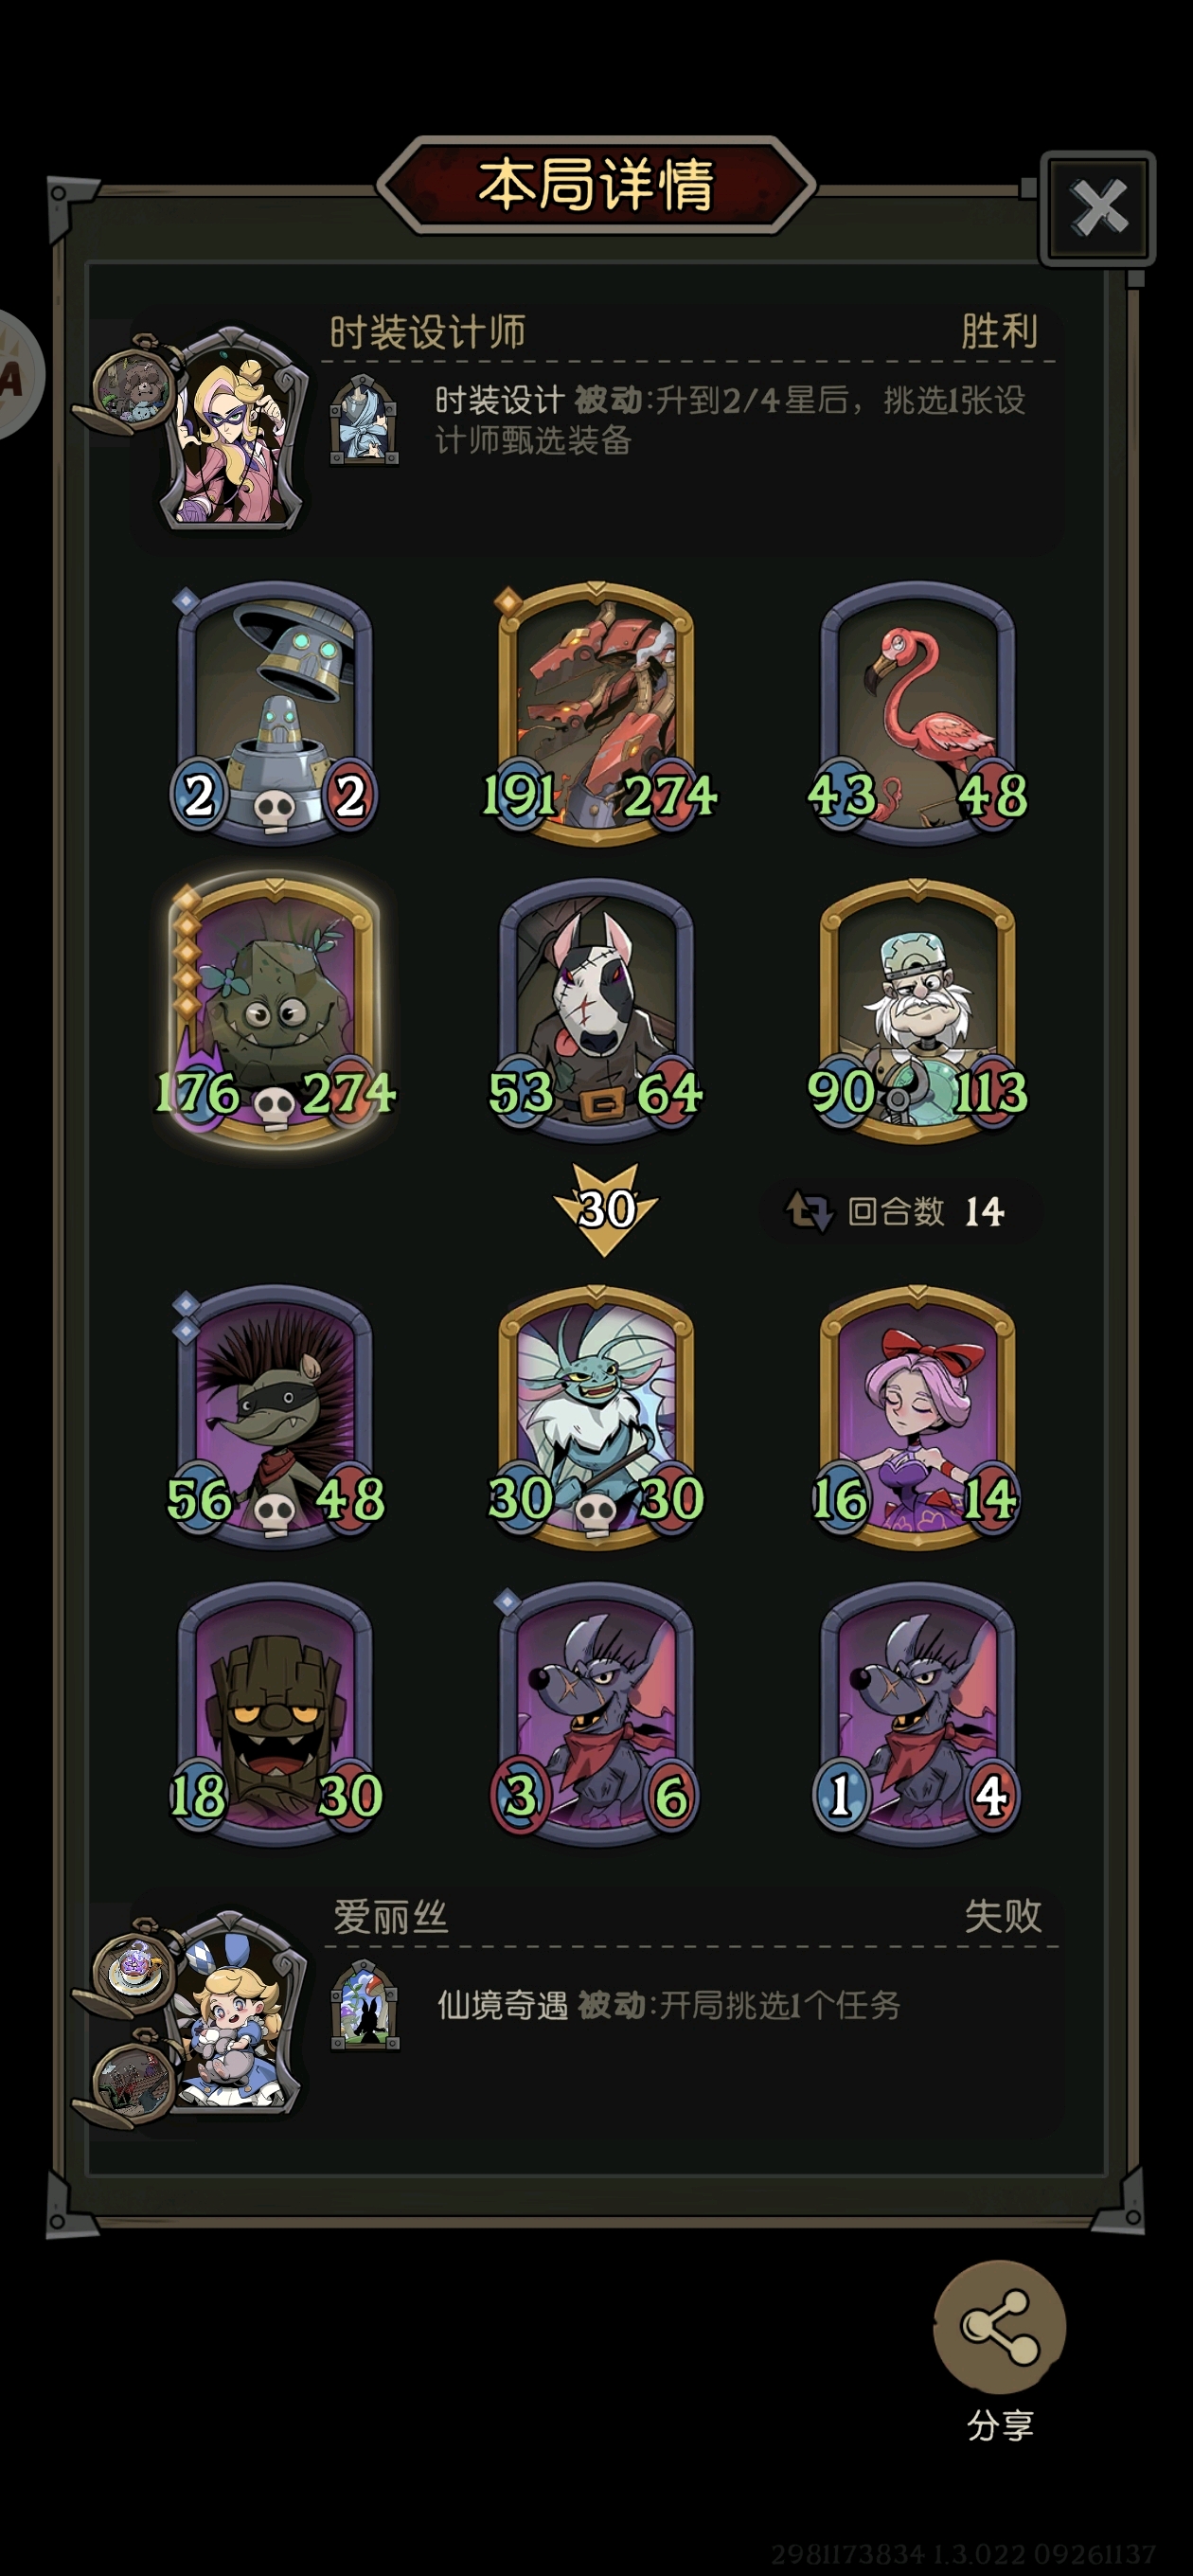Open the fashion designer hero portrait
Viewport: 1193px width, 2576px height.
click(232, 428)
